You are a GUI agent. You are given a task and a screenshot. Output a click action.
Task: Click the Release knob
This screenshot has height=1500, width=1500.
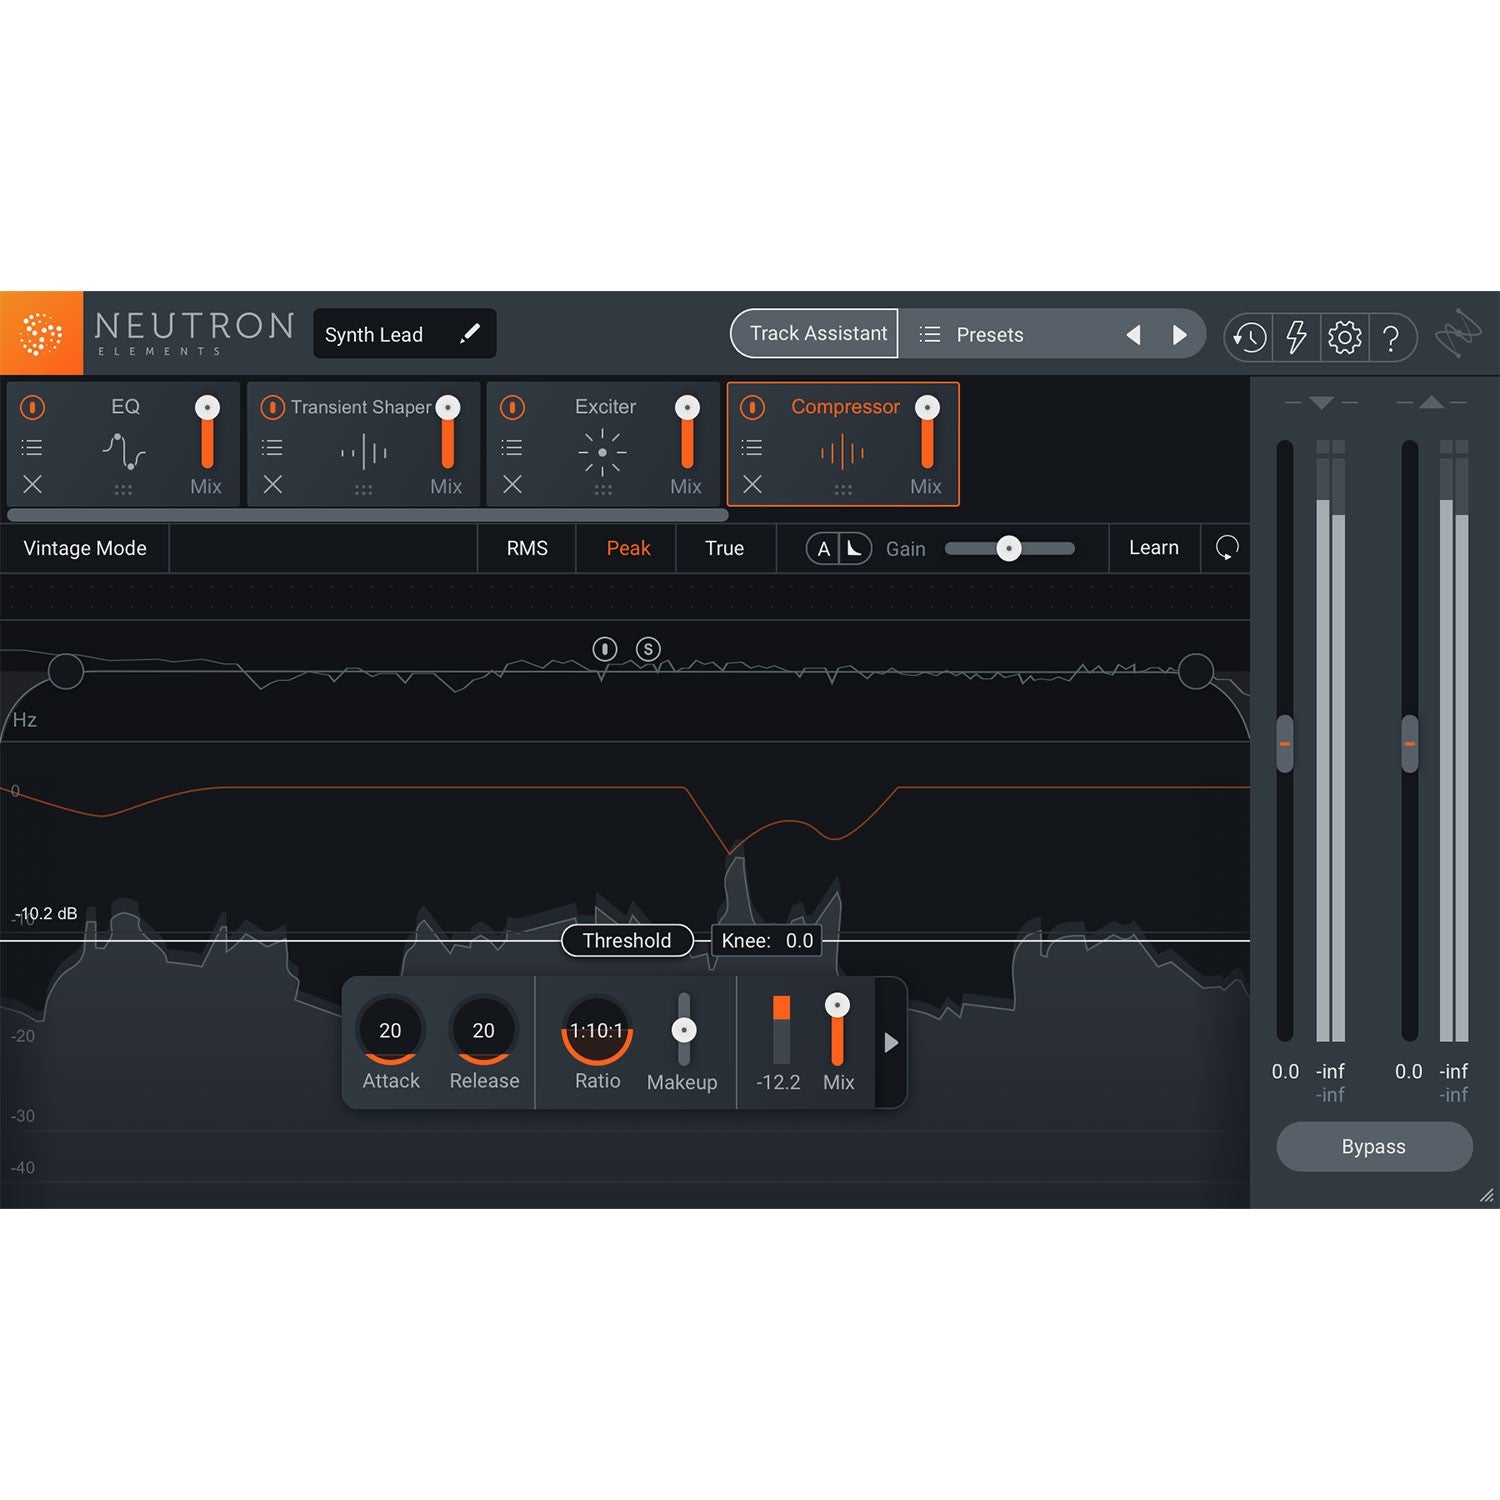click(483, 1030)
